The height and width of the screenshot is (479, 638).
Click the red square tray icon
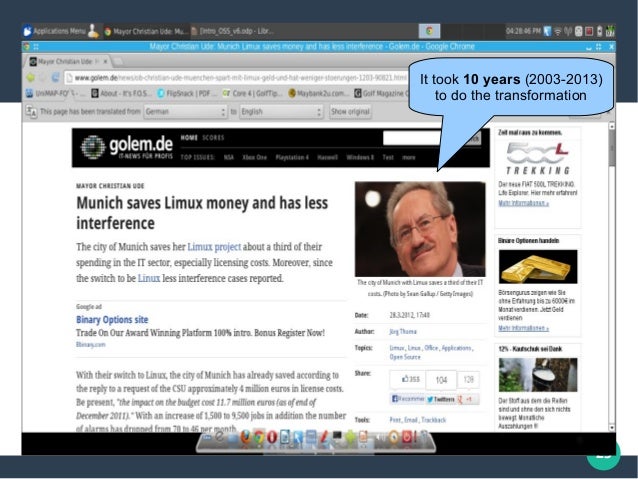click(589, 31)
